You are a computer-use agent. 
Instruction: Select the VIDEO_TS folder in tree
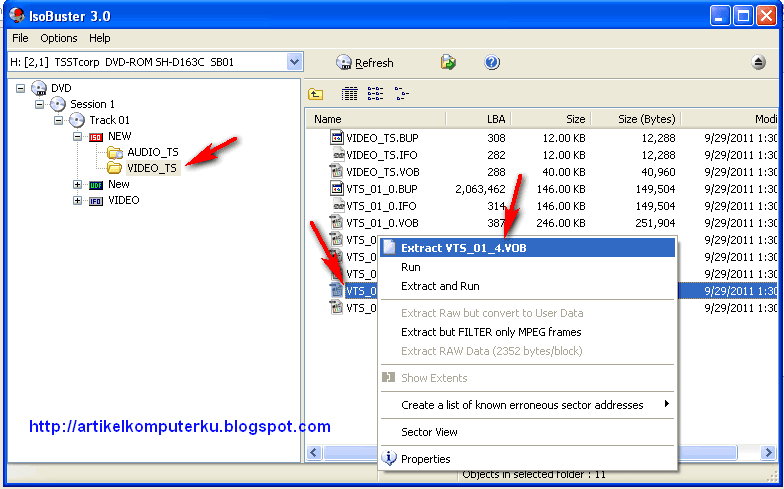coord(152,168)
